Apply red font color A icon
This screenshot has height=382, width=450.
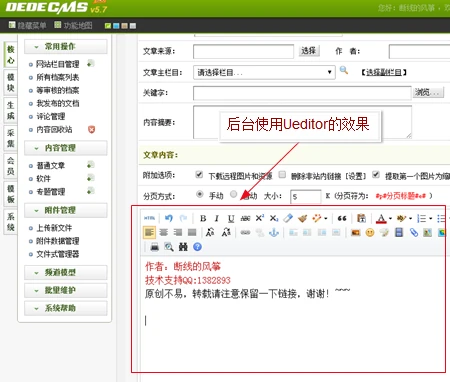point(381,219)
